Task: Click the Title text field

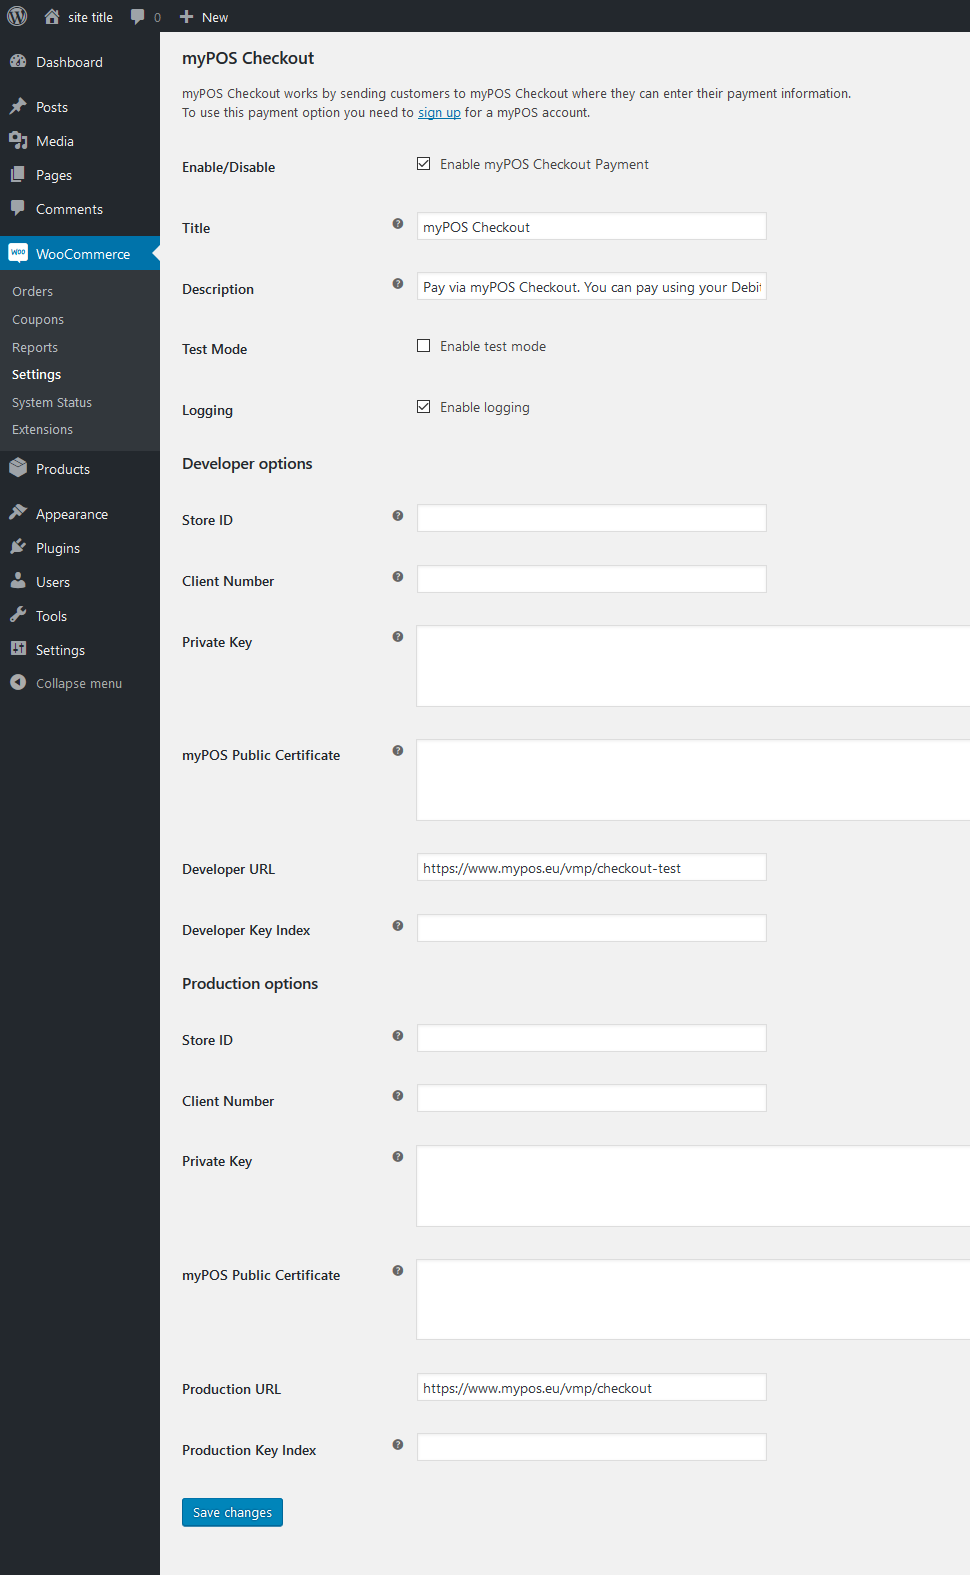Action: pyautogui.click(x=592, y=226)
